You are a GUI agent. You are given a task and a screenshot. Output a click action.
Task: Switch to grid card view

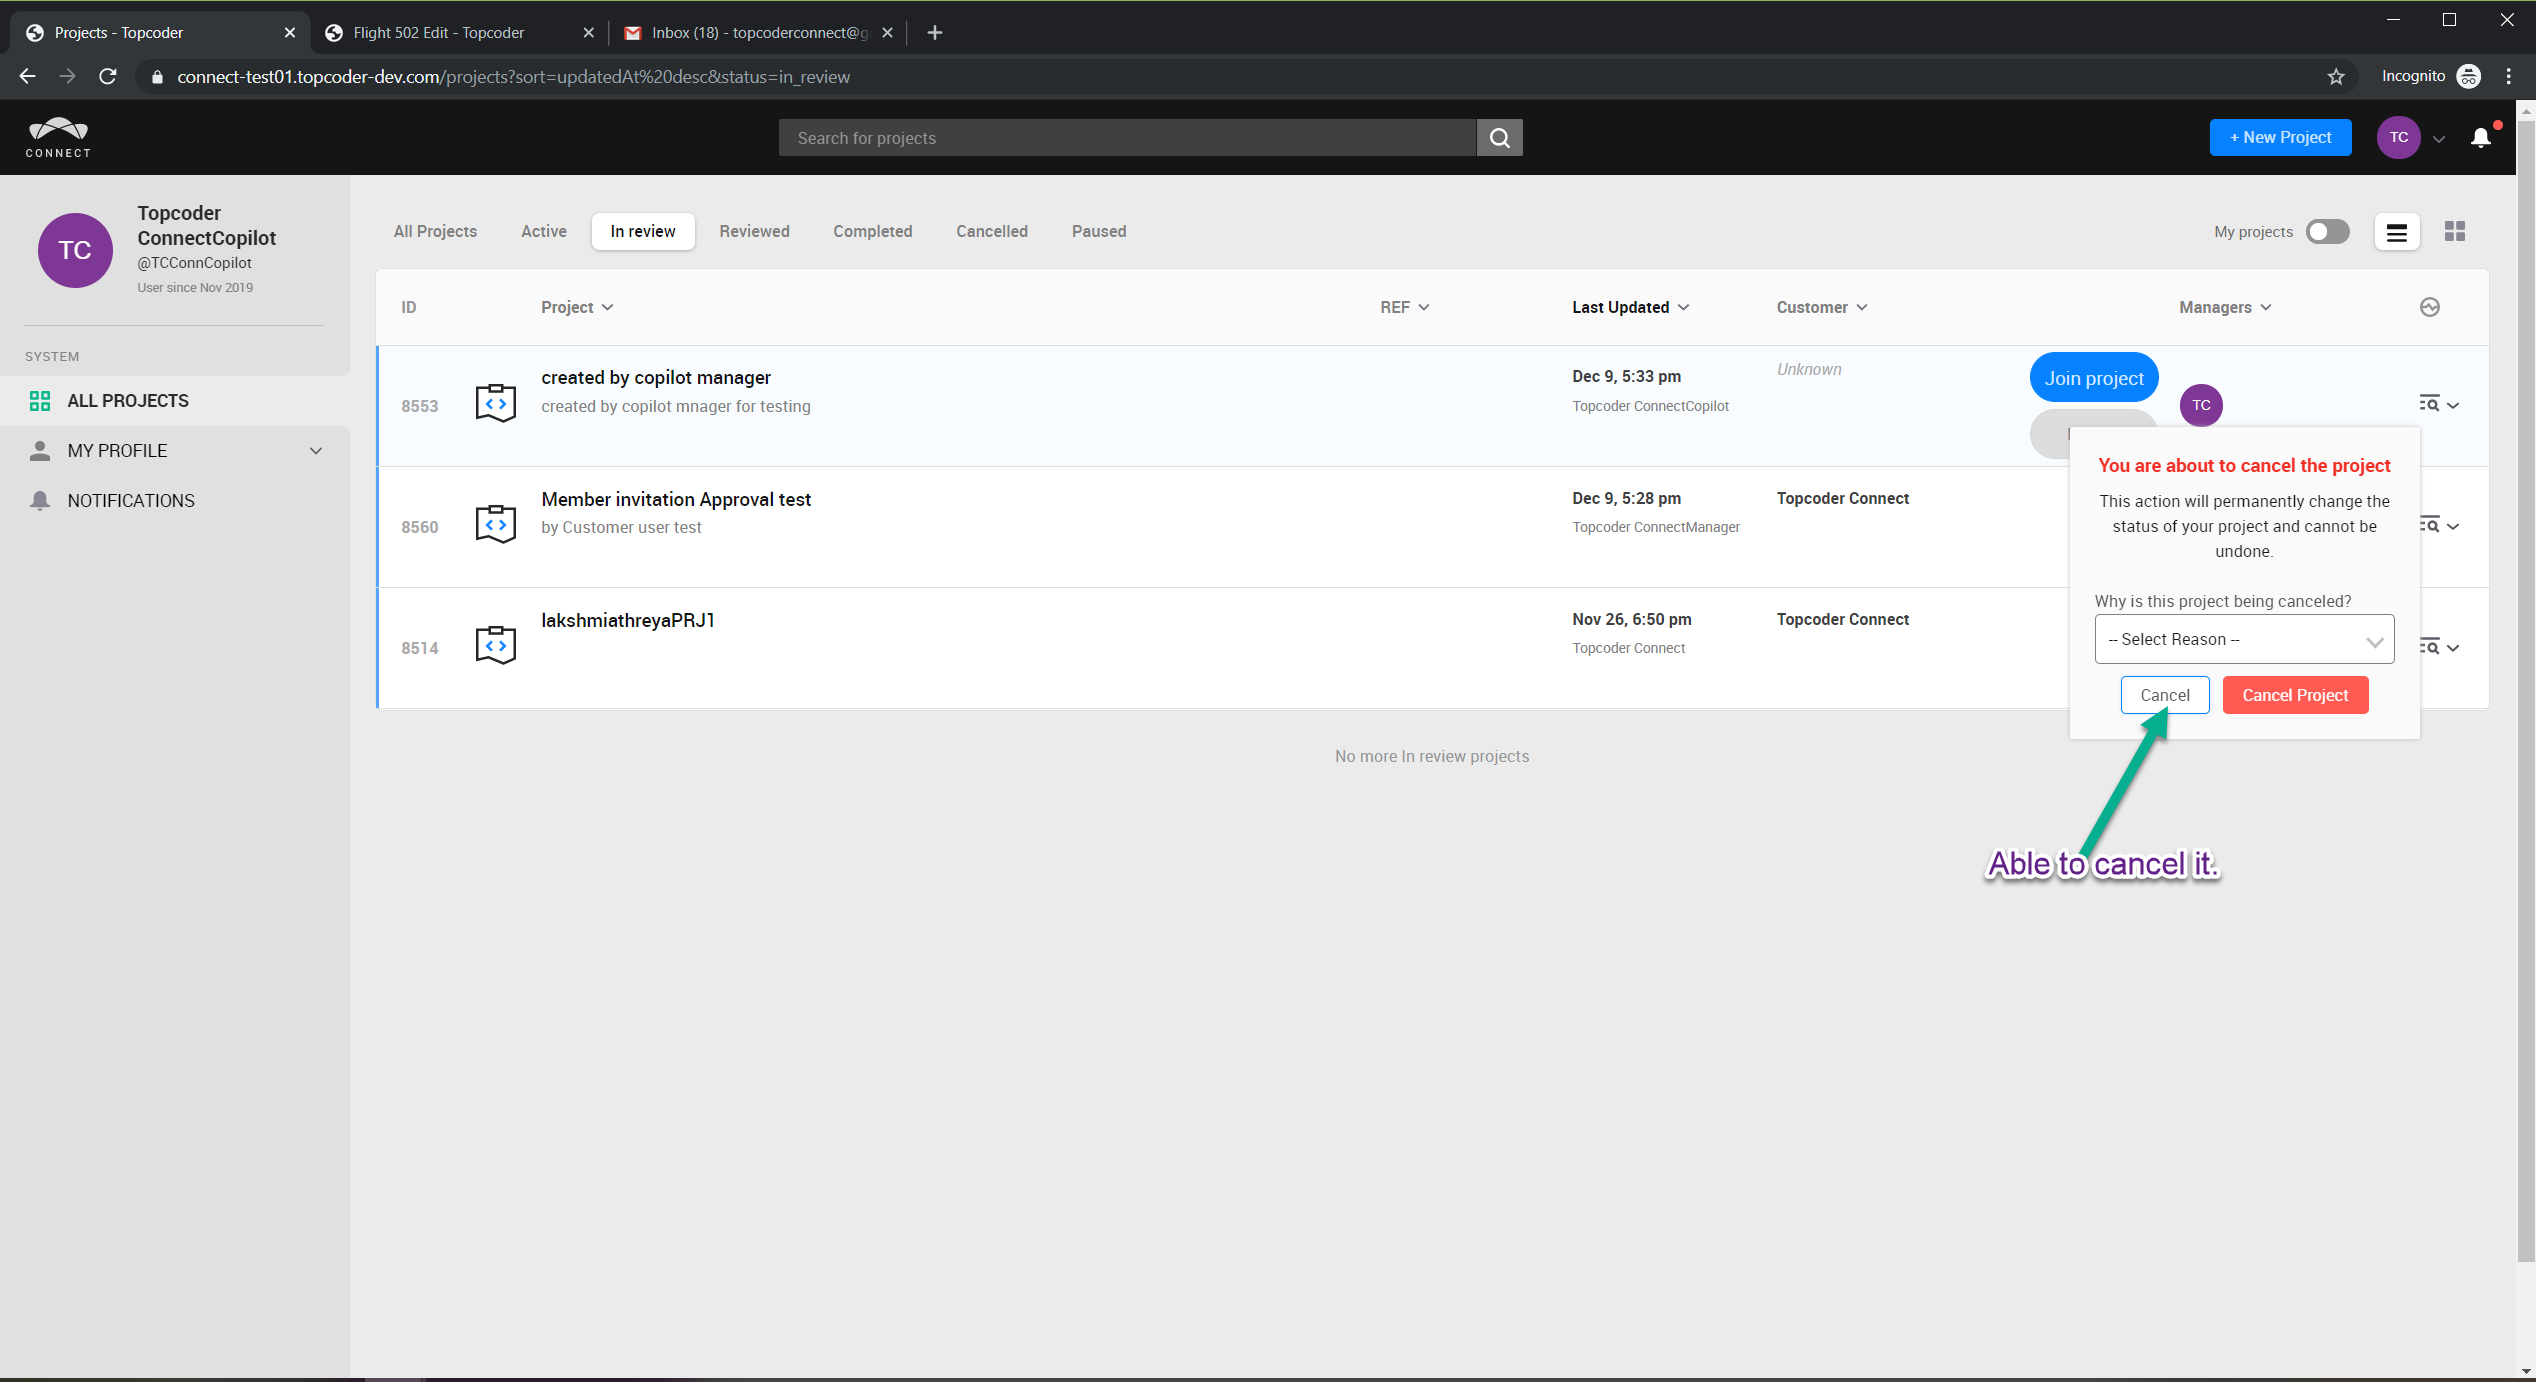pyautogui.click(x=2454, y=232)
